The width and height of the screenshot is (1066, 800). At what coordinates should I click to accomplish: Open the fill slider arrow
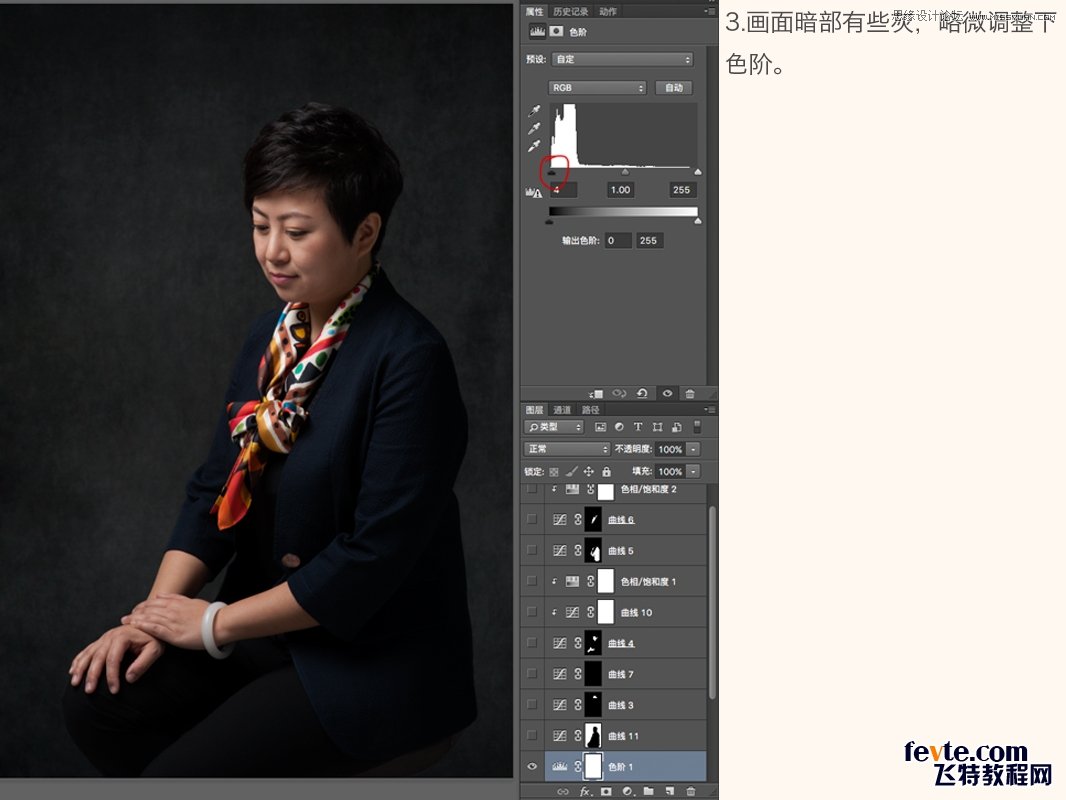[x=693, y=471]
